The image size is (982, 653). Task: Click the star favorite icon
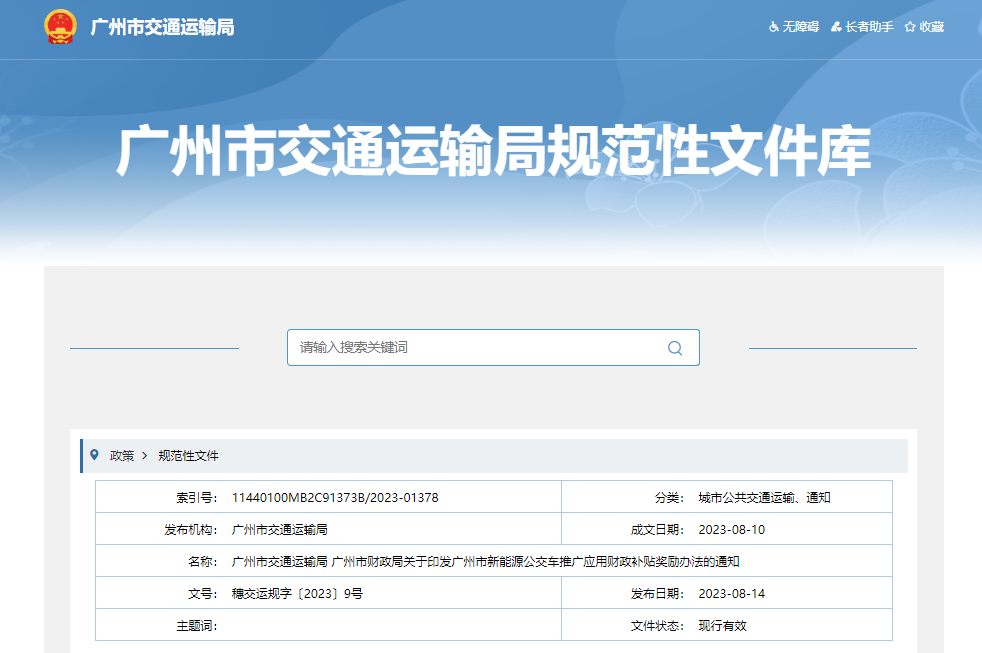[x=910, y=27]
